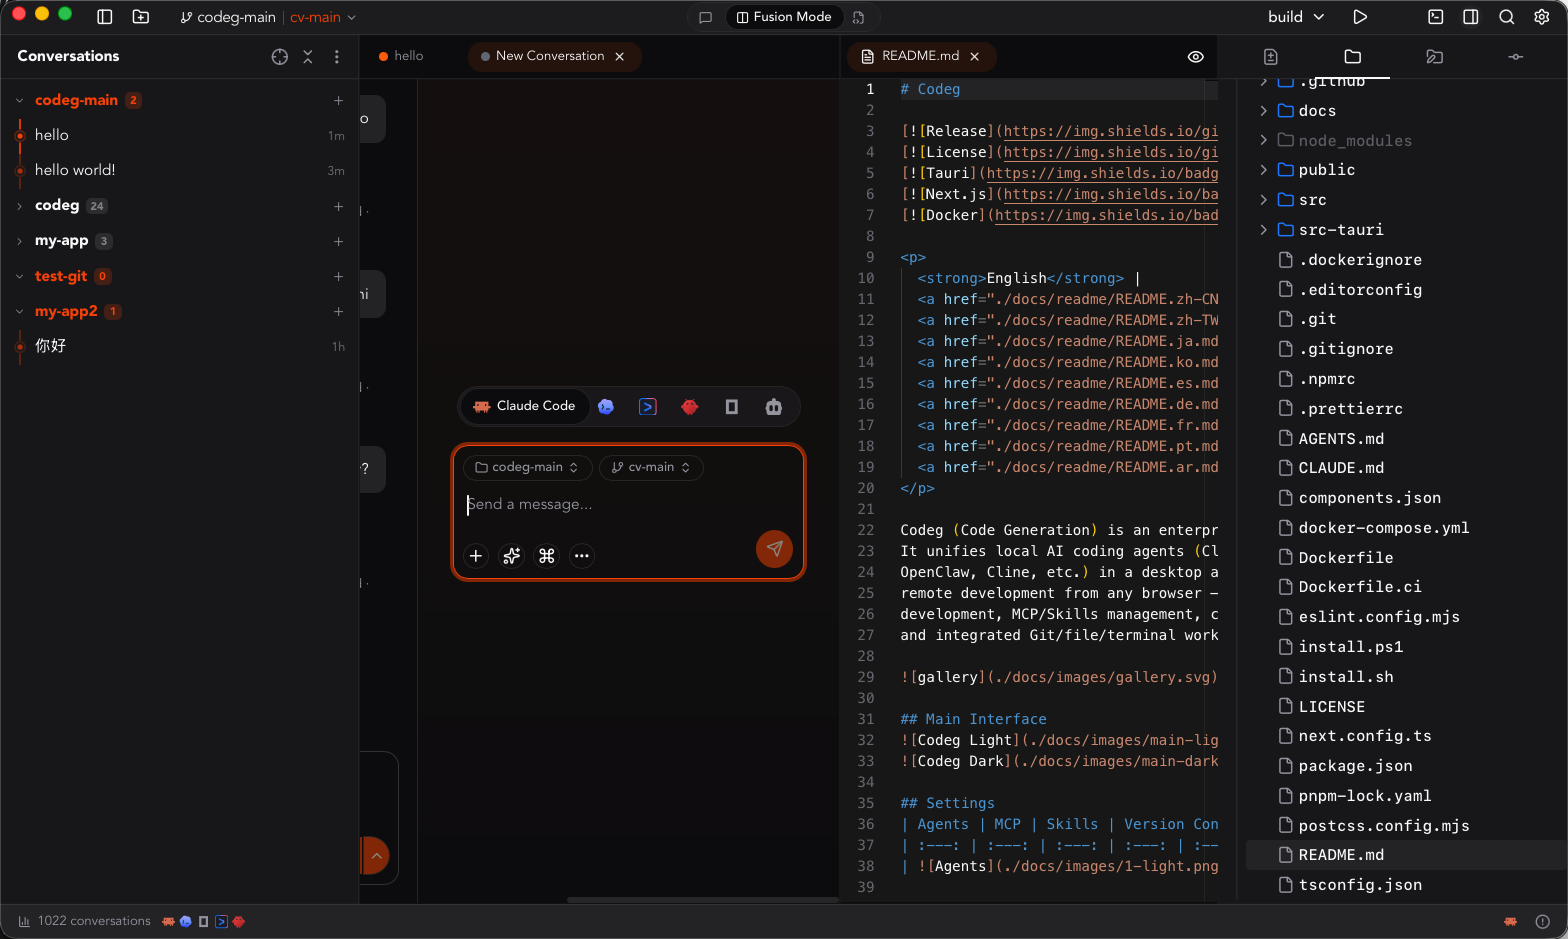This screenshot has width=1568, height=939.
Task: Open the 'hello world!' conversation
Action: pos(180,171)
